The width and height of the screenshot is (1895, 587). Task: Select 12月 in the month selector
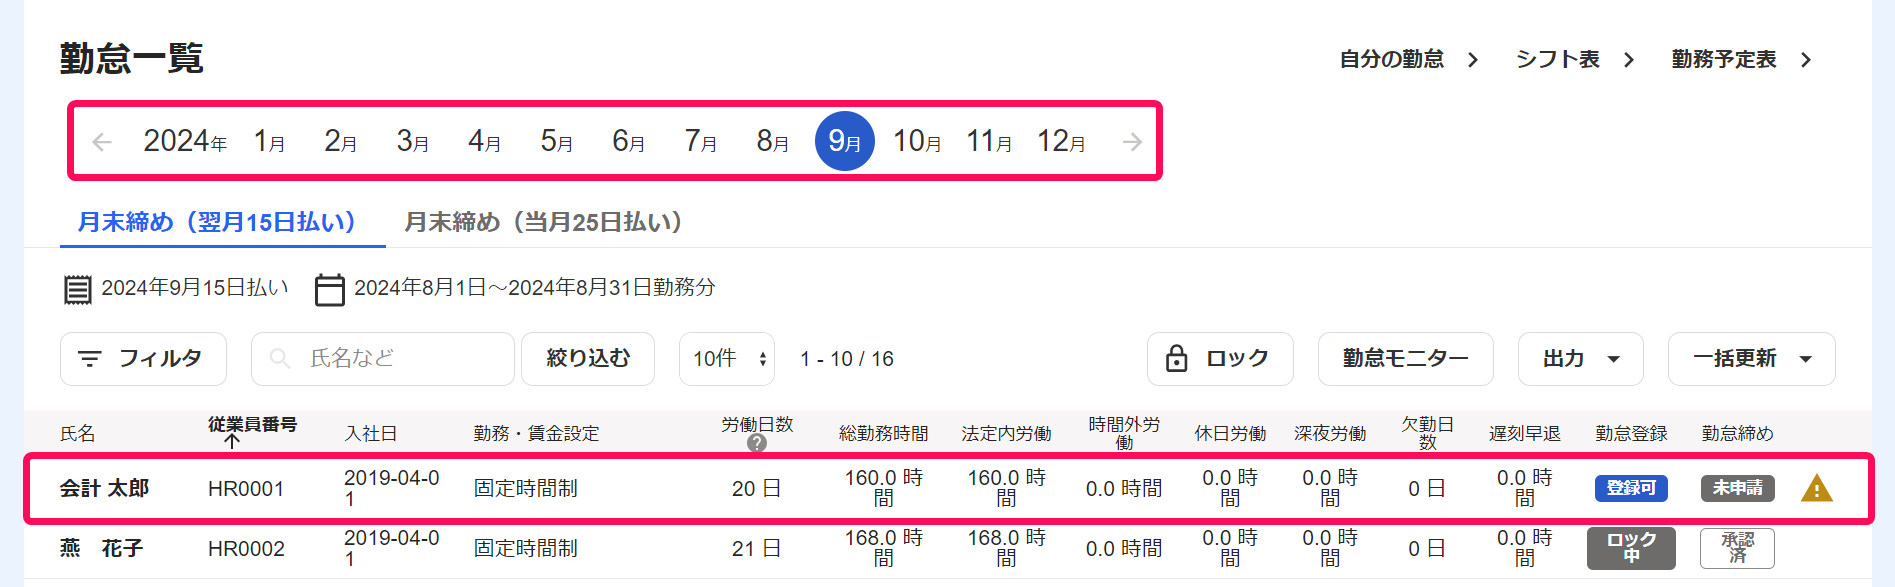click(1061, 142)
